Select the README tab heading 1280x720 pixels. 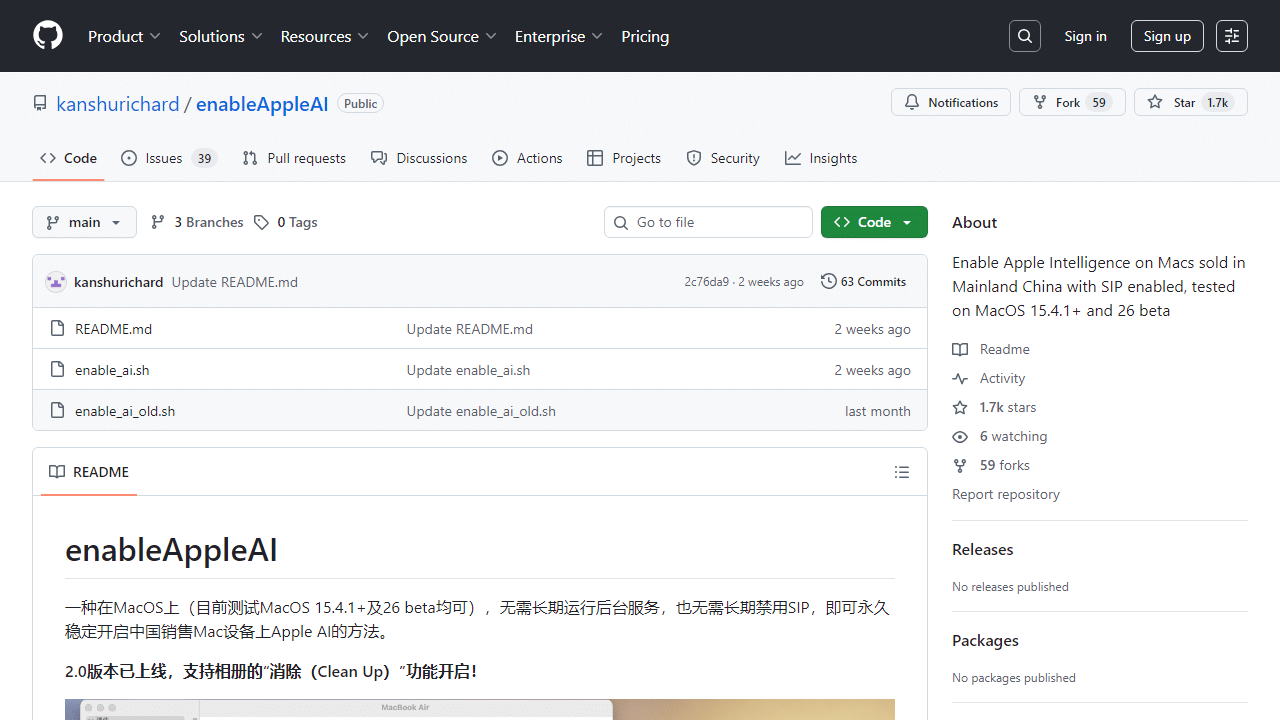pos(89,472)
